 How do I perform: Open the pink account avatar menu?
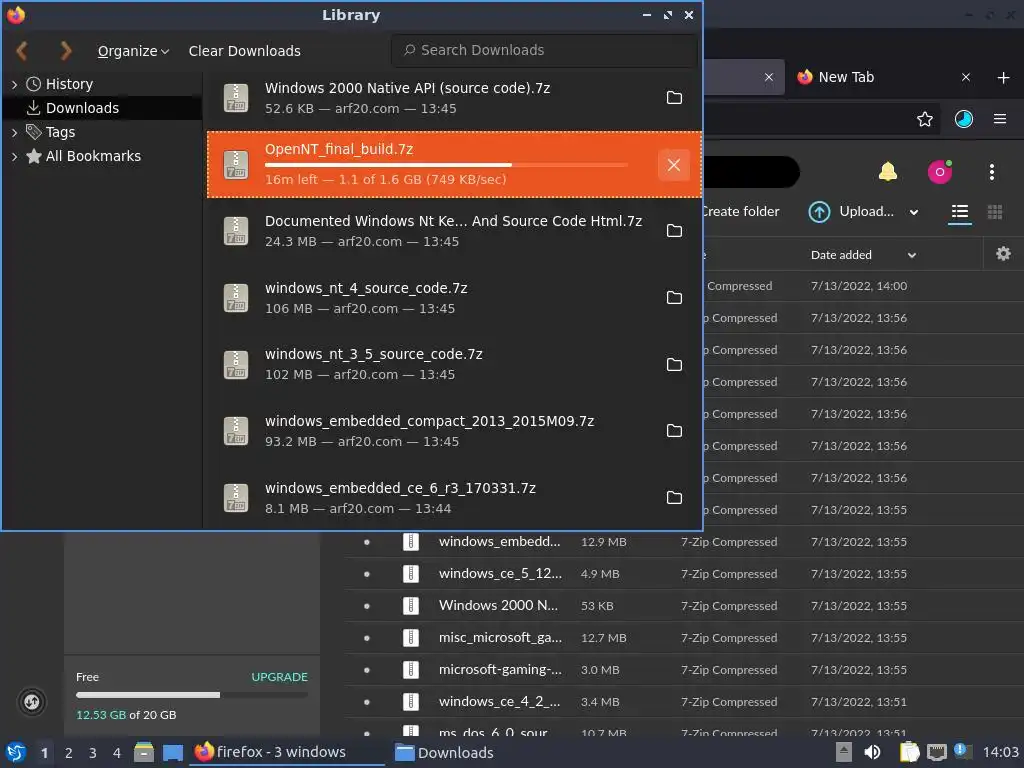pos(940,172)
